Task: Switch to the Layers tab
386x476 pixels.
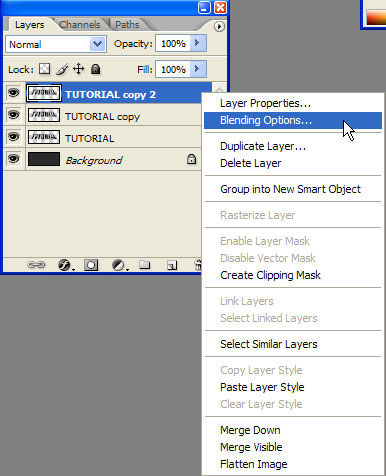Action: pyautogui.click(x=29, y=25)
